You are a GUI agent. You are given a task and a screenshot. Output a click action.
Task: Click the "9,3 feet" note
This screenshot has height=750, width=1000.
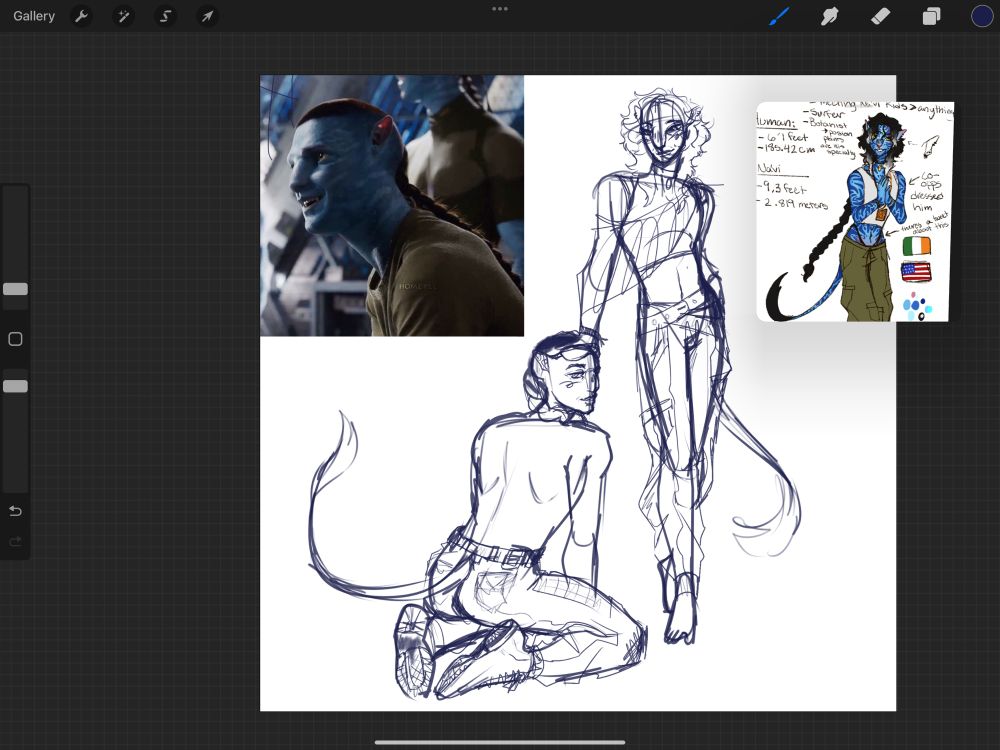point(783,188)
